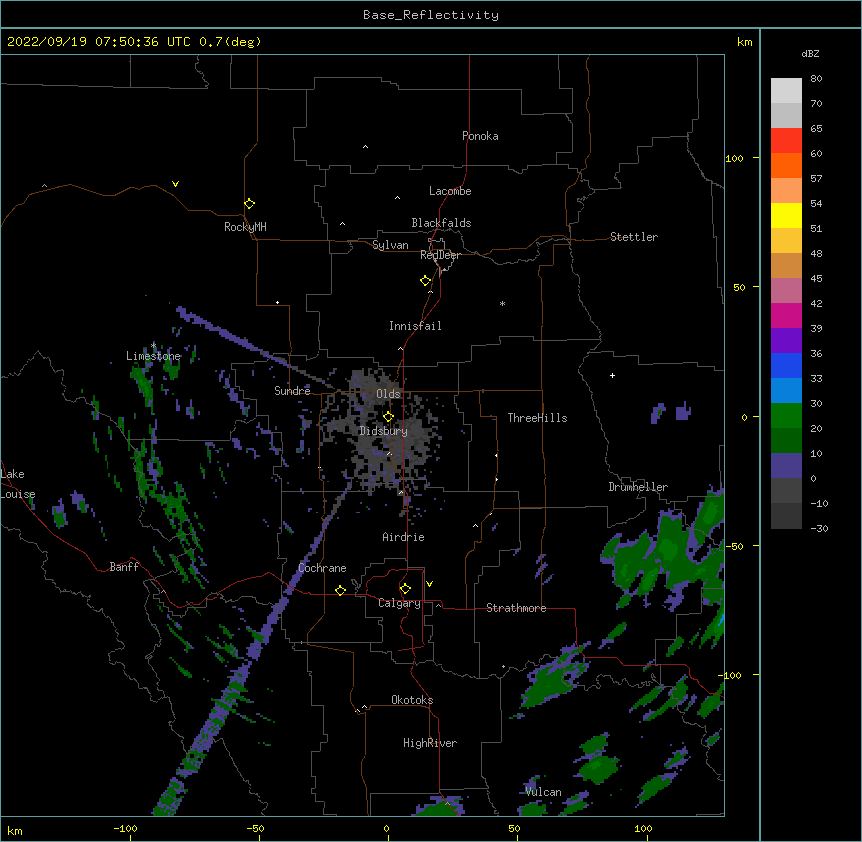Select the white asterisk above Limestone label
Image resolution: width=862 pixels, height=842 pixels.
(153, 345)
